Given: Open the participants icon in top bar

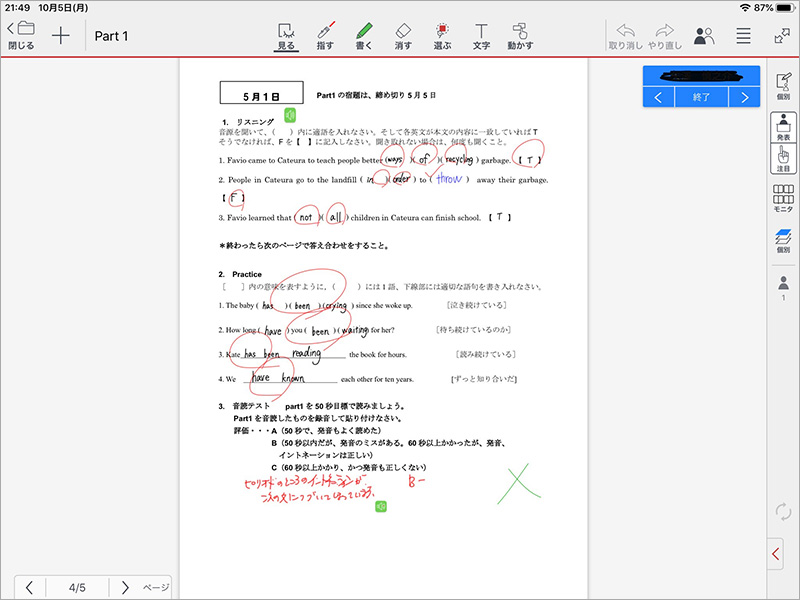Looking at the screenshot, I should [704, 36].
